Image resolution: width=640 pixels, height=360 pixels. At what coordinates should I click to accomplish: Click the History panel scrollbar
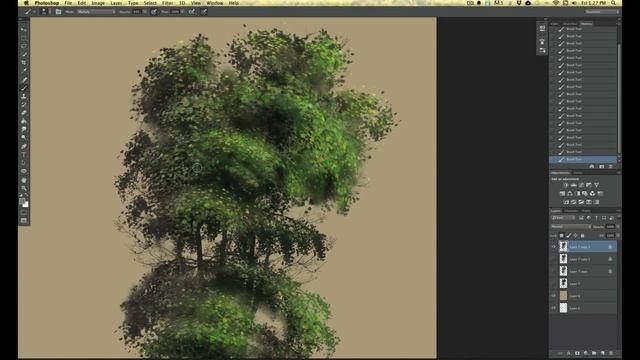[619, 98]
